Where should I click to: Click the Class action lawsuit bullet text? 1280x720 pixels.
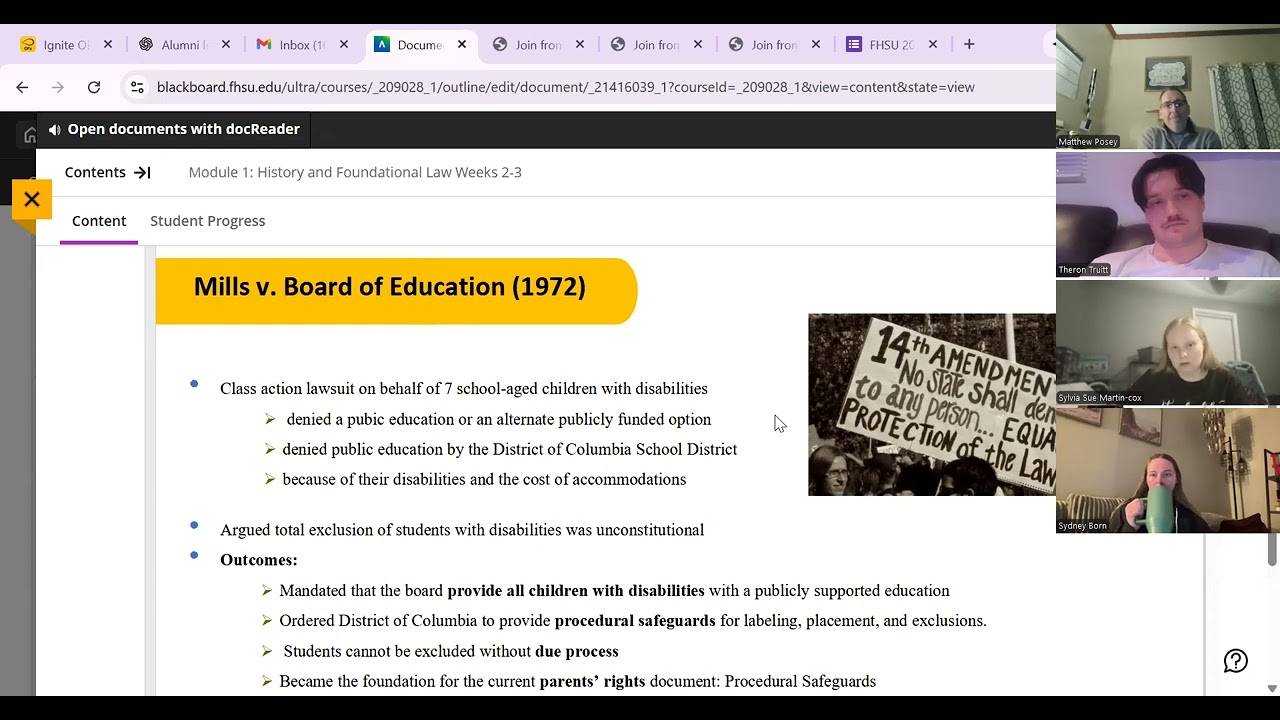tap(464, 389)
